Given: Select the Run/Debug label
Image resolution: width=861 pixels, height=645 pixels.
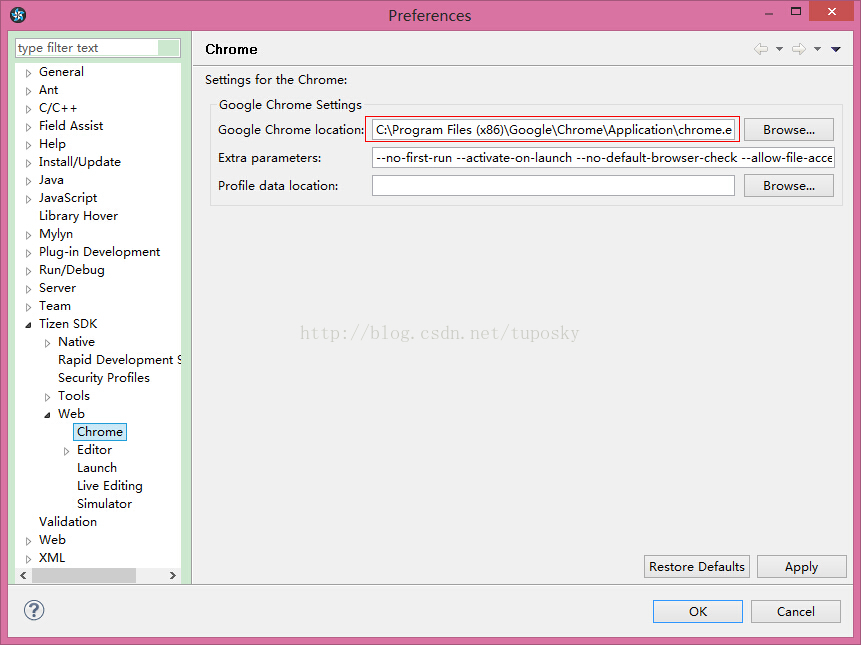Looking at the screenshot, I should (x=72, y=270).
